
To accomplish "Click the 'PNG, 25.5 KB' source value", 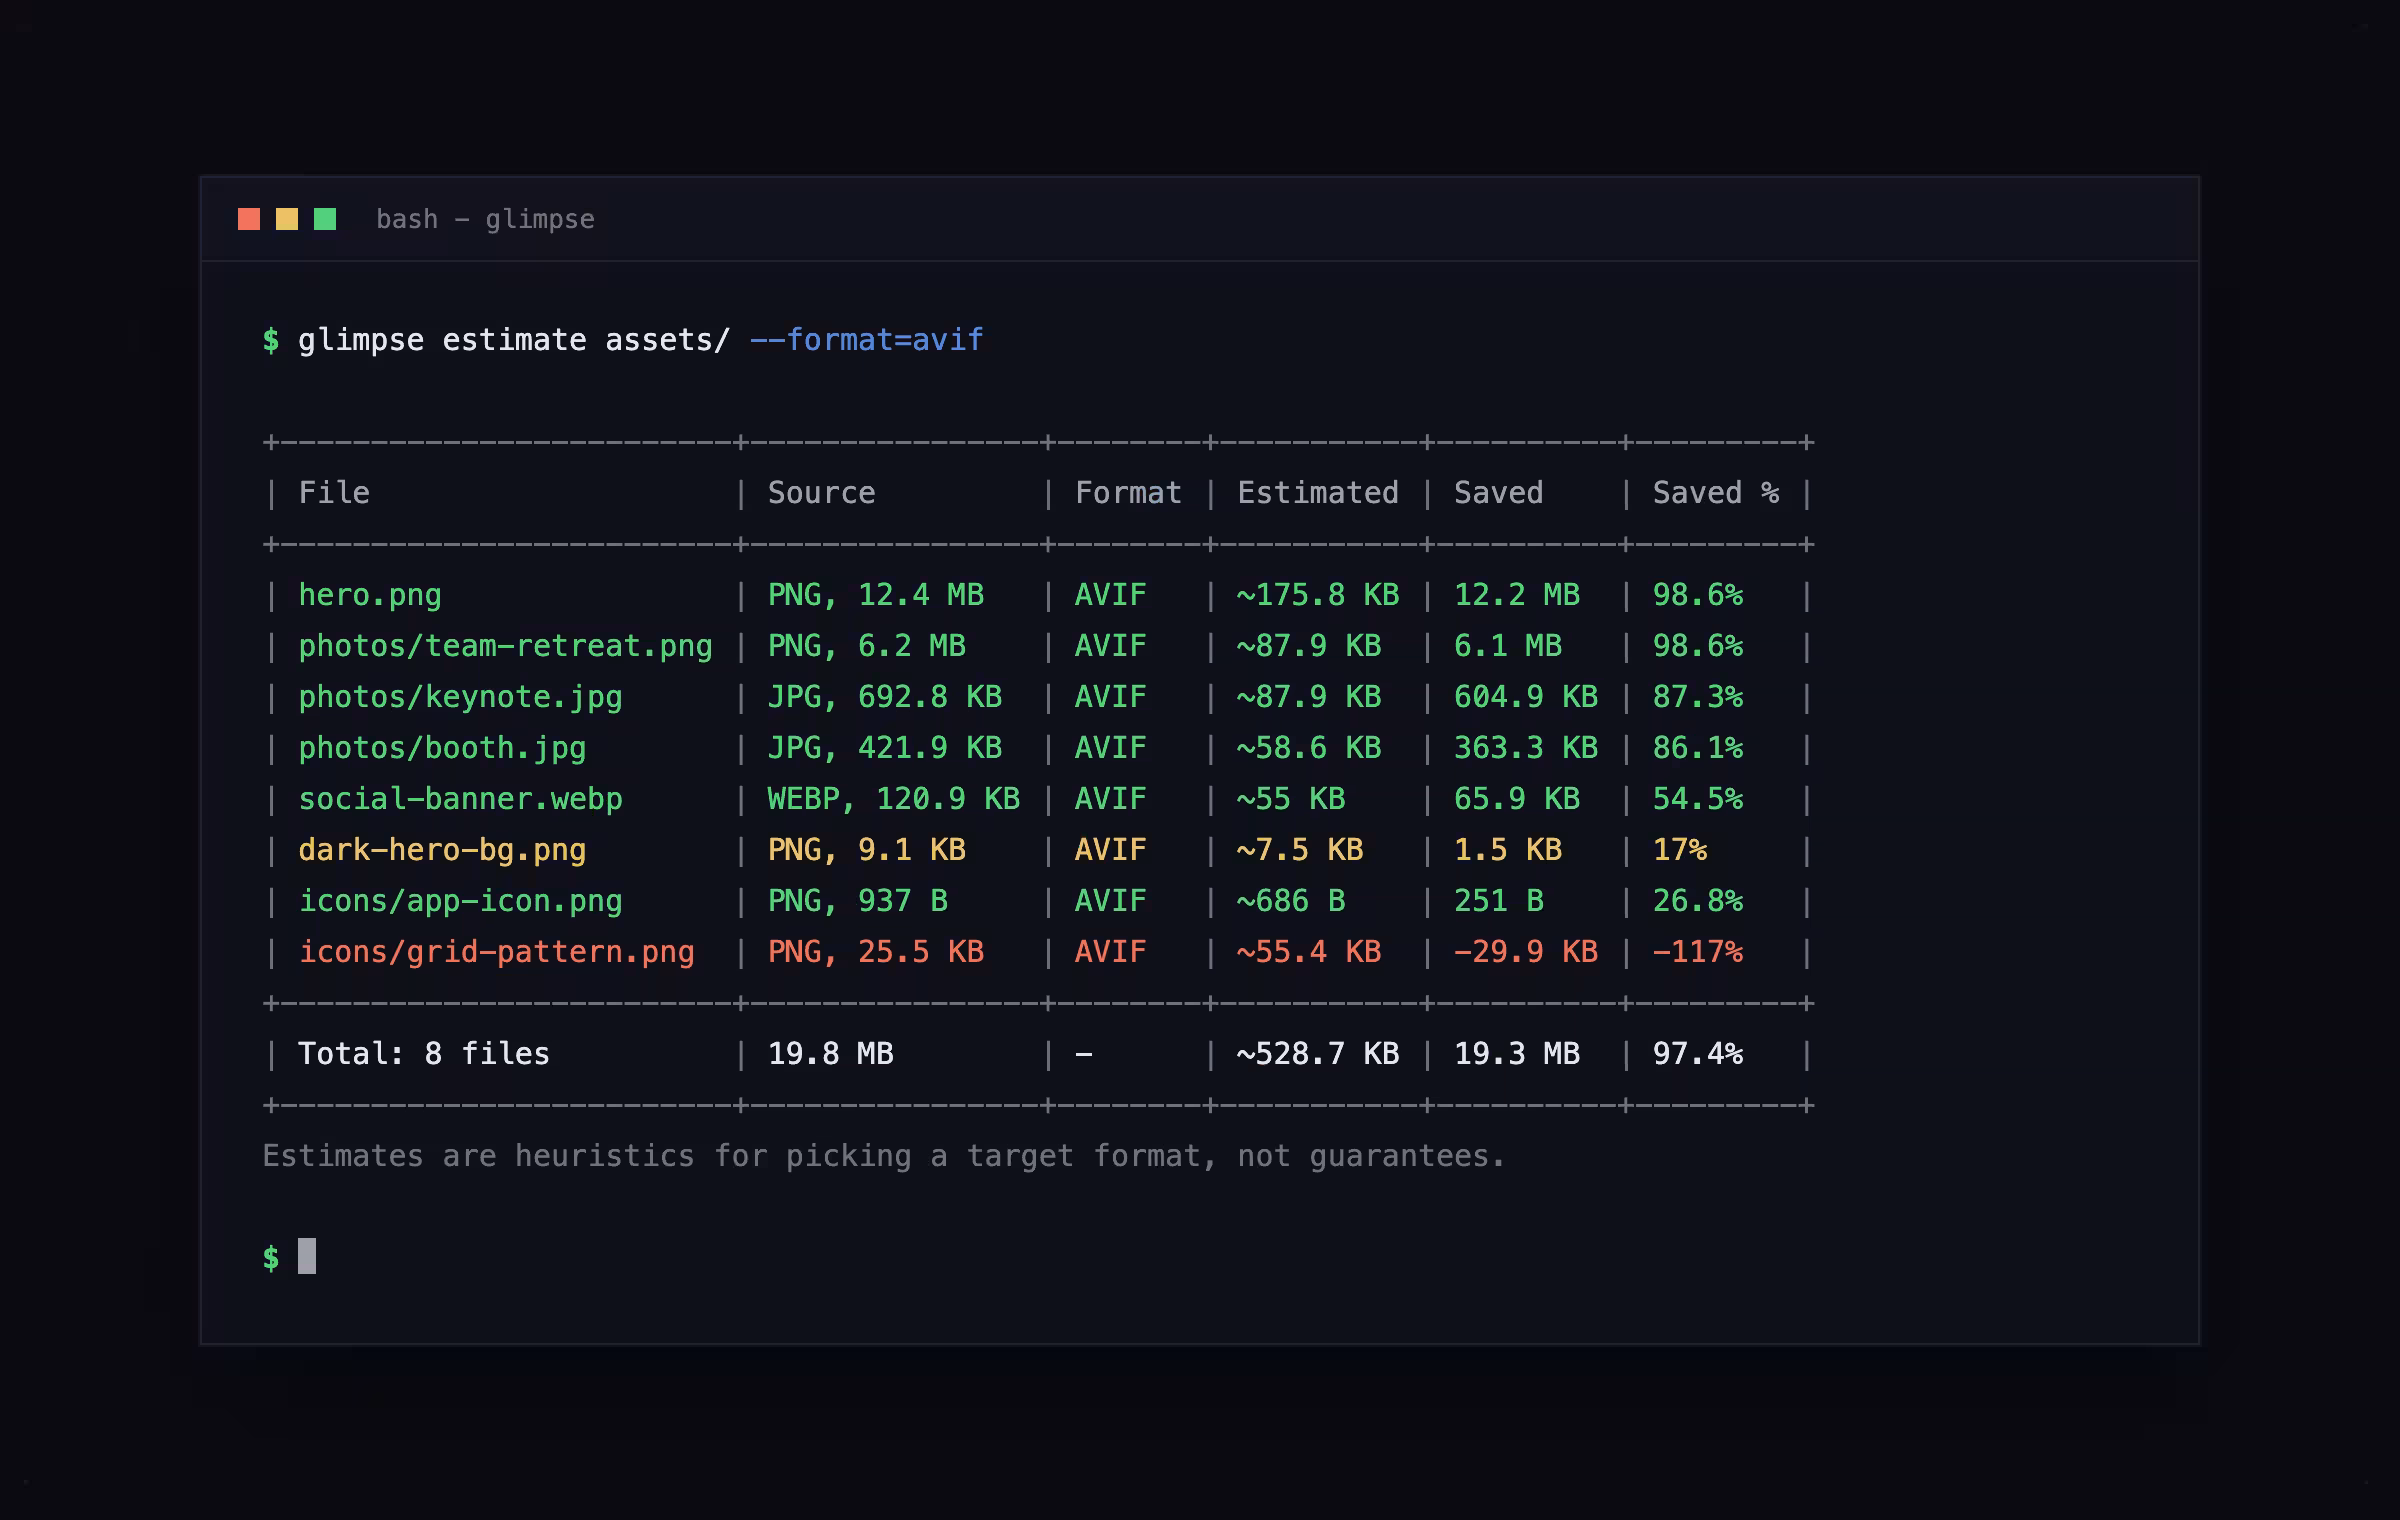I will click(876, 952).
